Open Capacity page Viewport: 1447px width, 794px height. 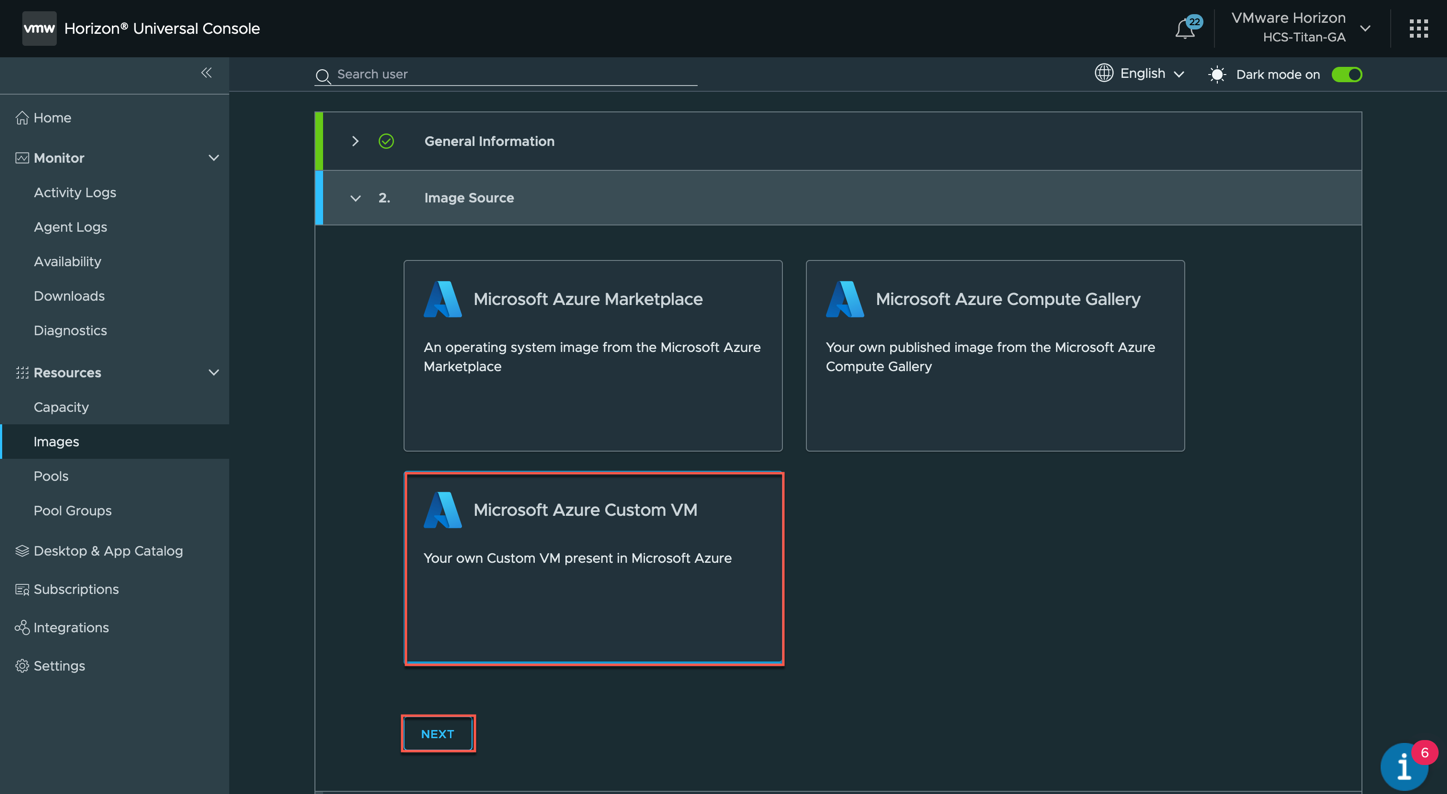click(61, 408)
